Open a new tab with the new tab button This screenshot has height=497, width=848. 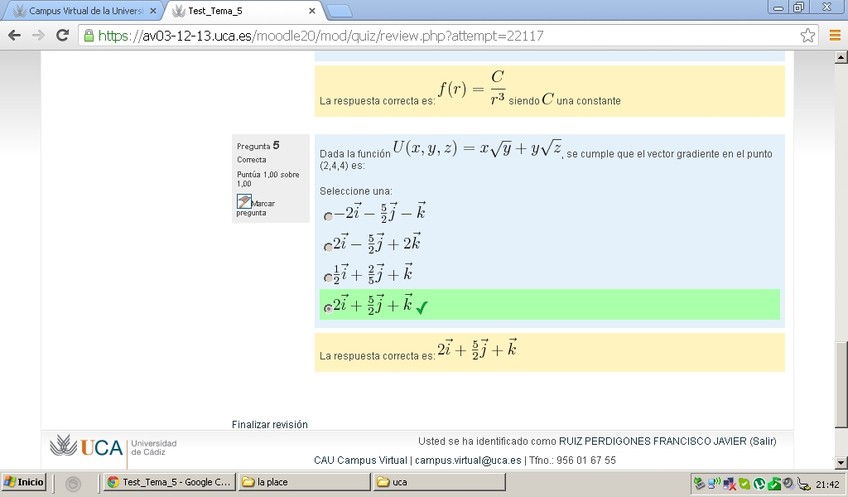click(340, 11)
